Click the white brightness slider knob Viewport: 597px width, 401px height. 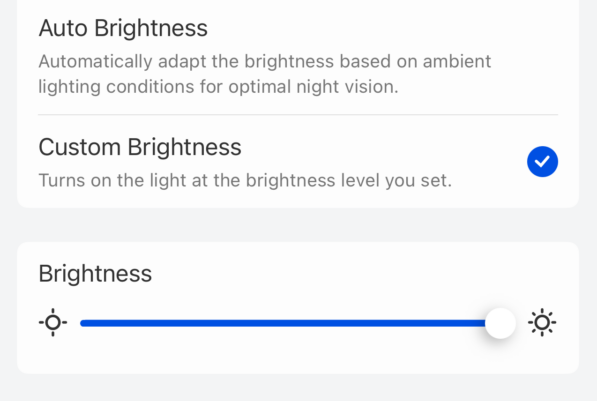[500, 323]
